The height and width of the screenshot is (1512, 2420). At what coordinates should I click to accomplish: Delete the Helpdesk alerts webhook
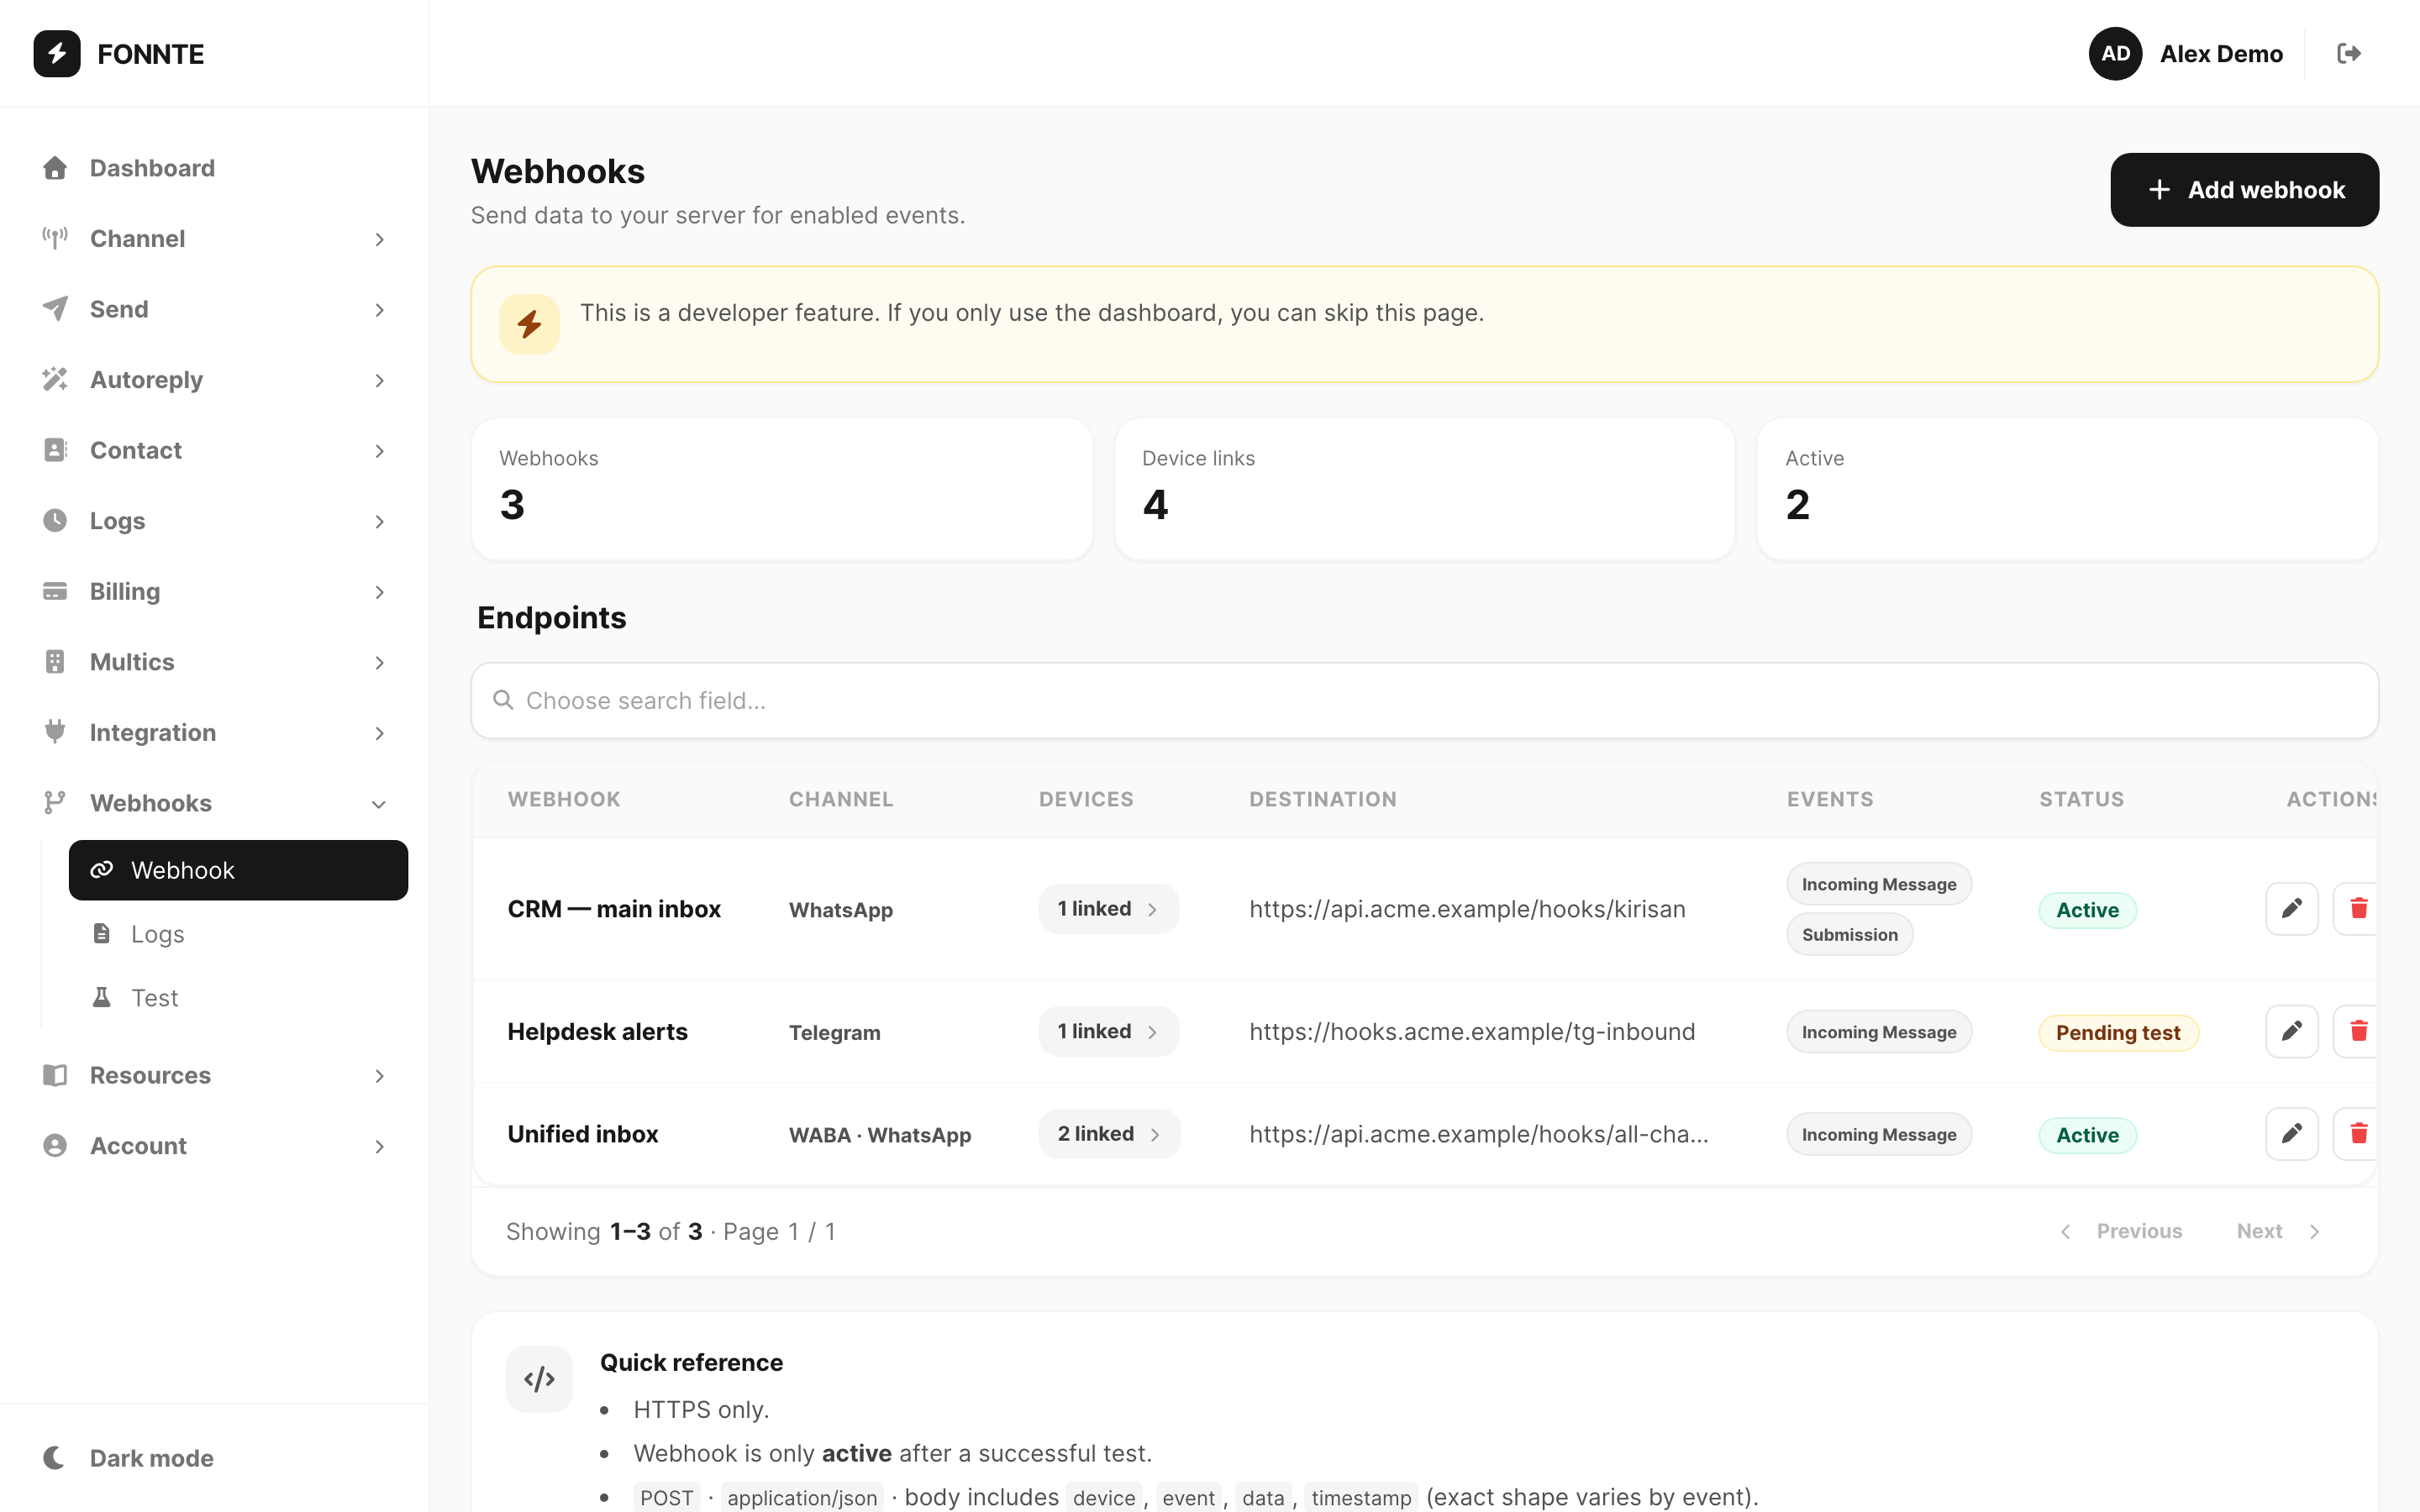point(2357,1031)
